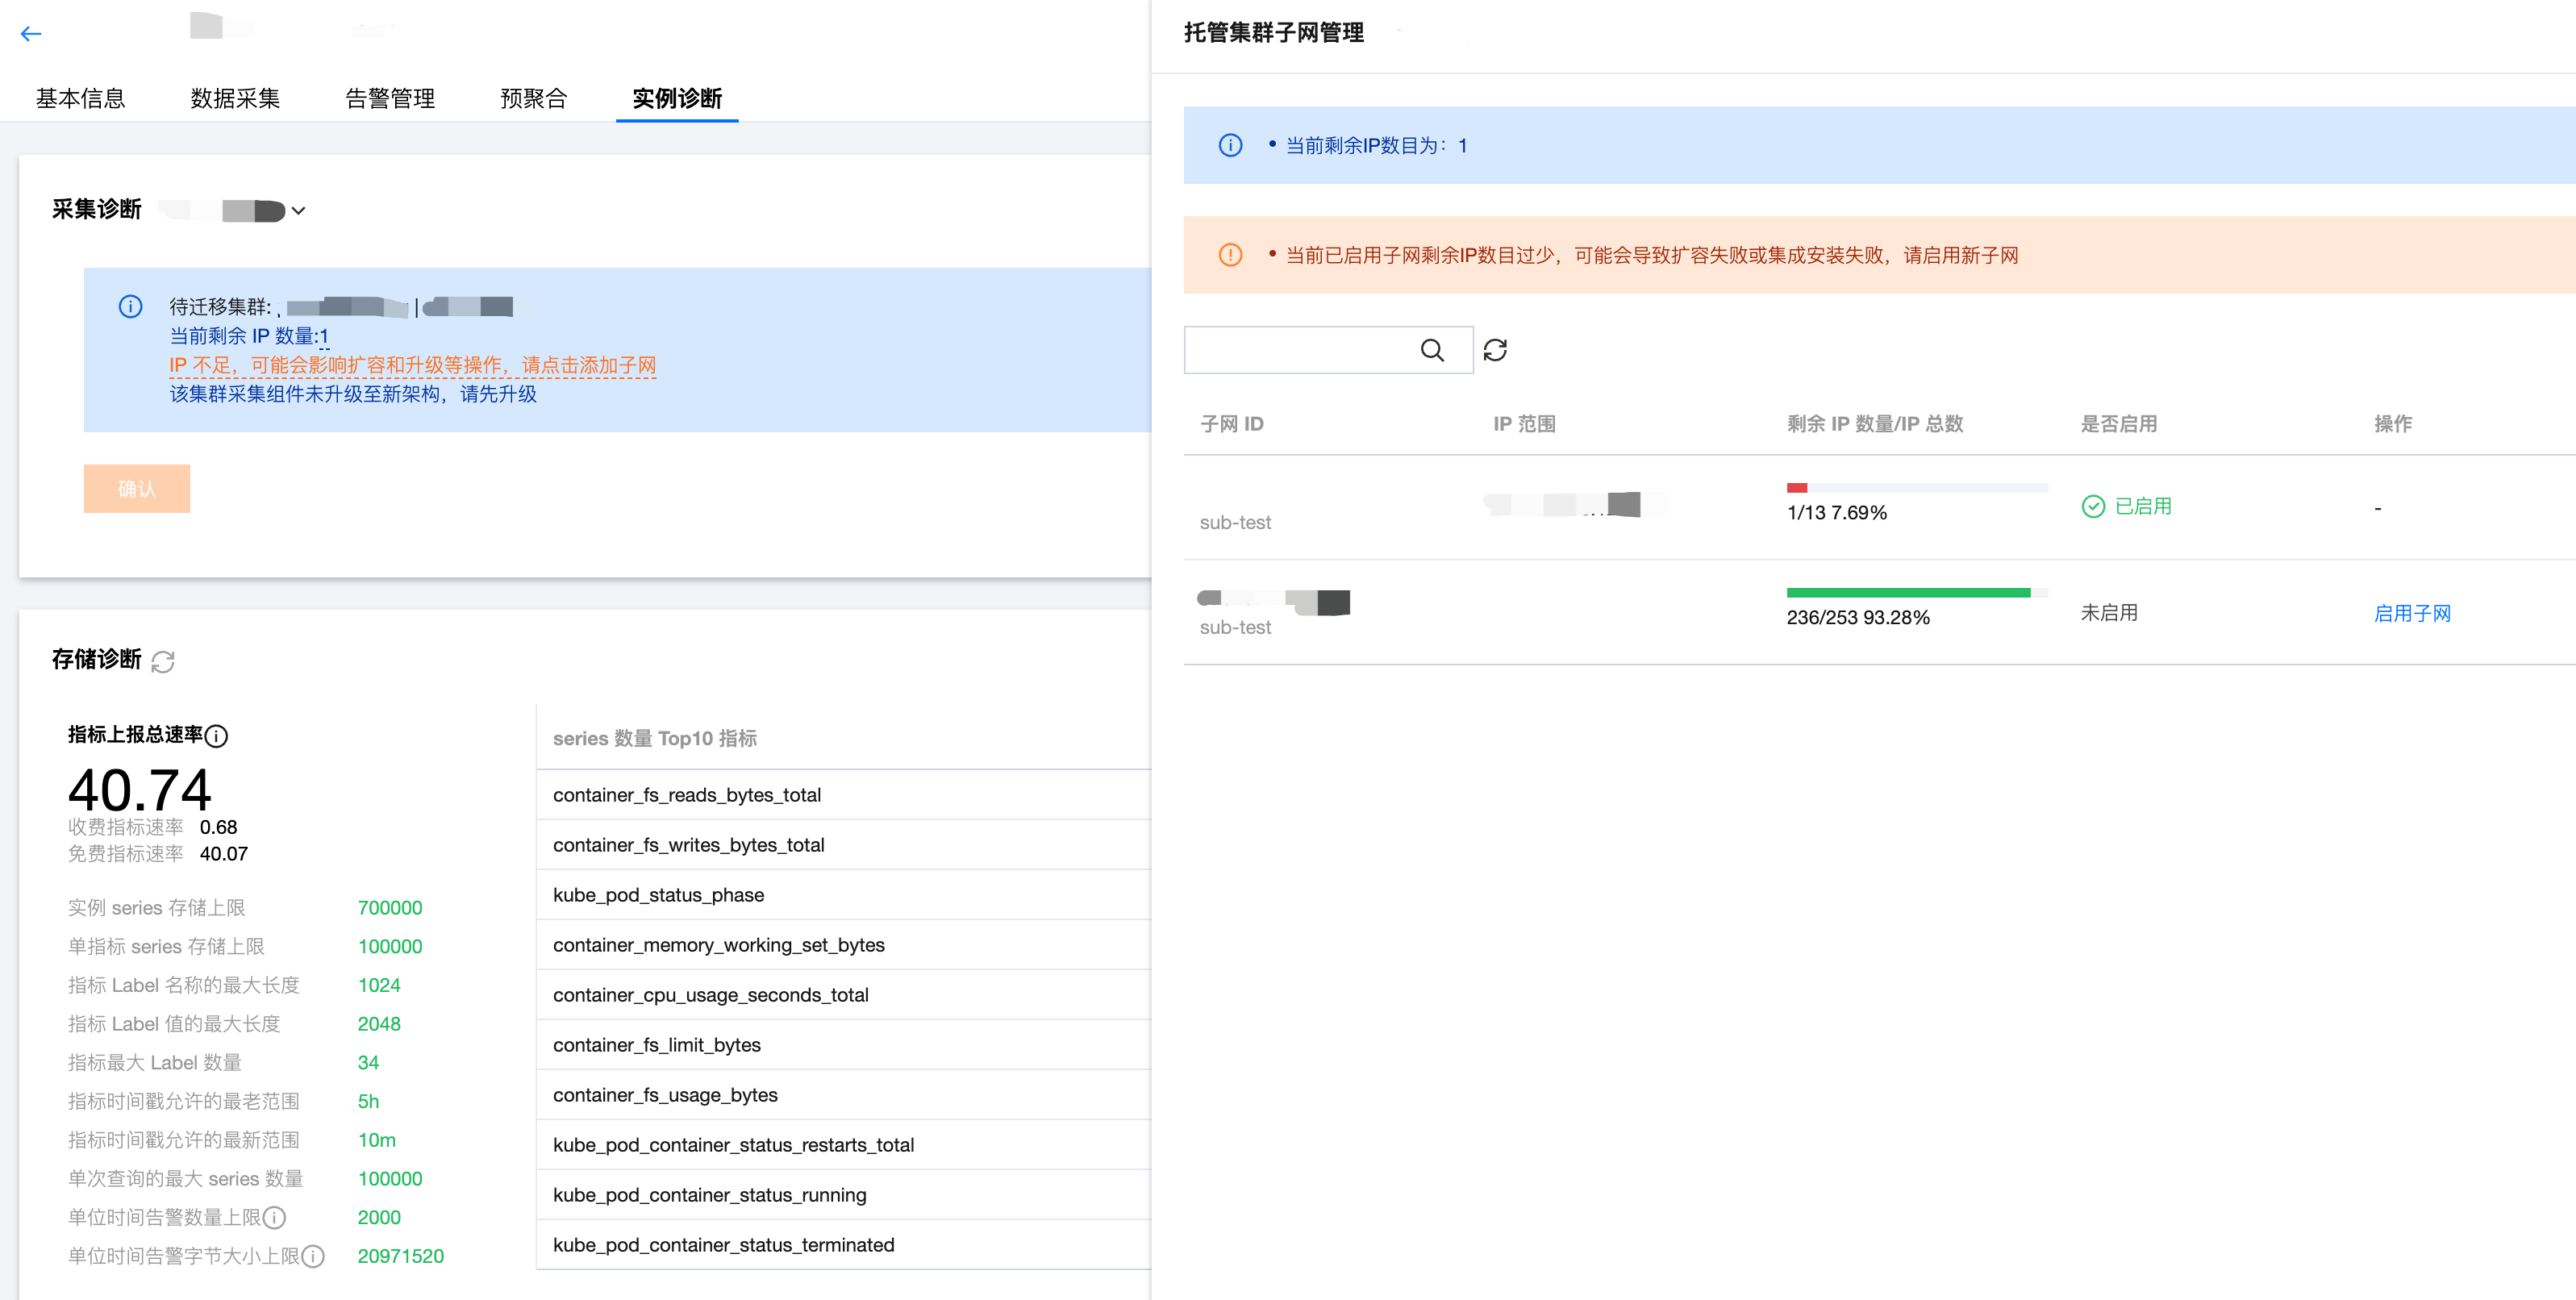Click the 确认 button

137,488
